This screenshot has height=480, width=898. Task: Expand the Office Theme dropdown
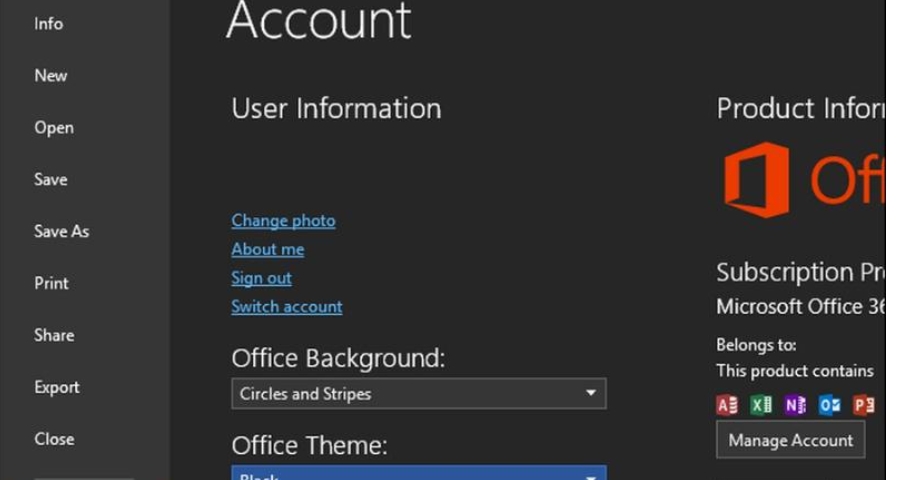point(419,473)
